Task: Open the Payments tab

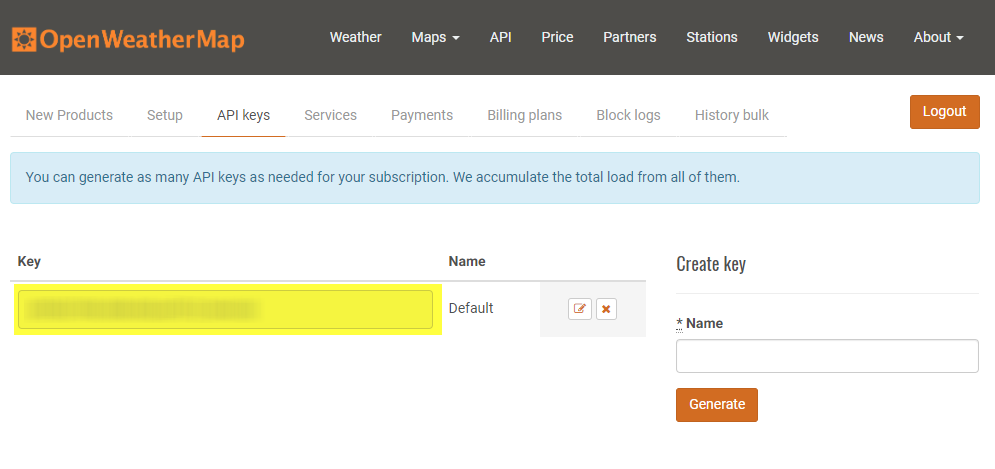Action: pos(421,115)
